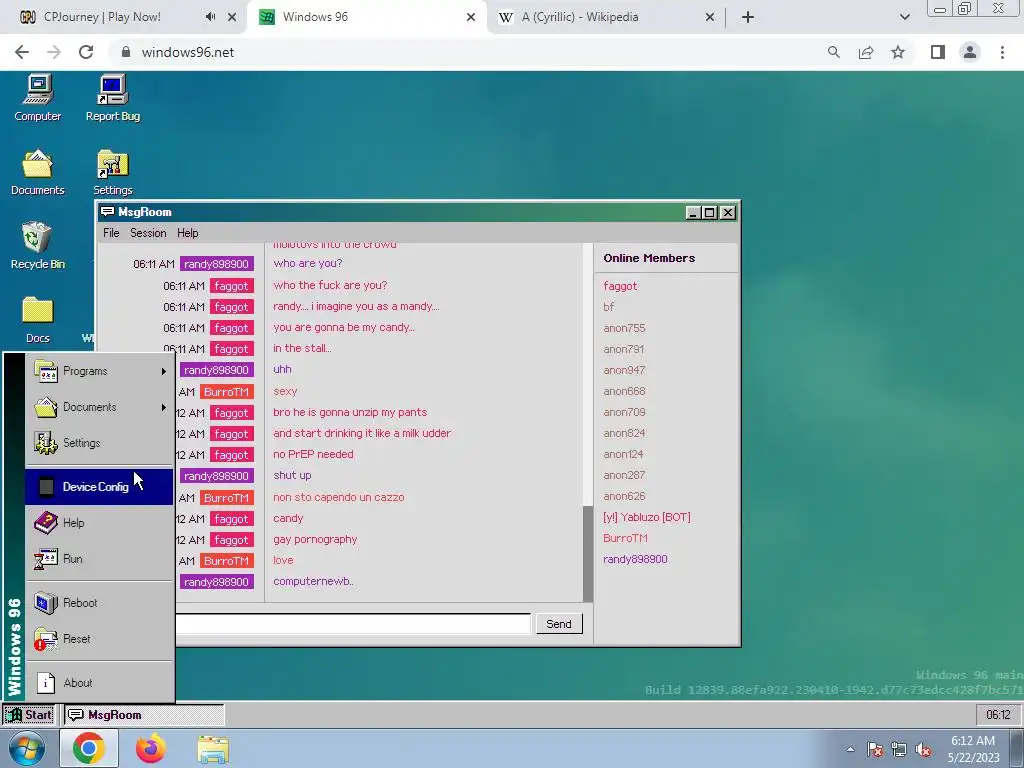Click the Windows 96 Start button

(30, 715)
